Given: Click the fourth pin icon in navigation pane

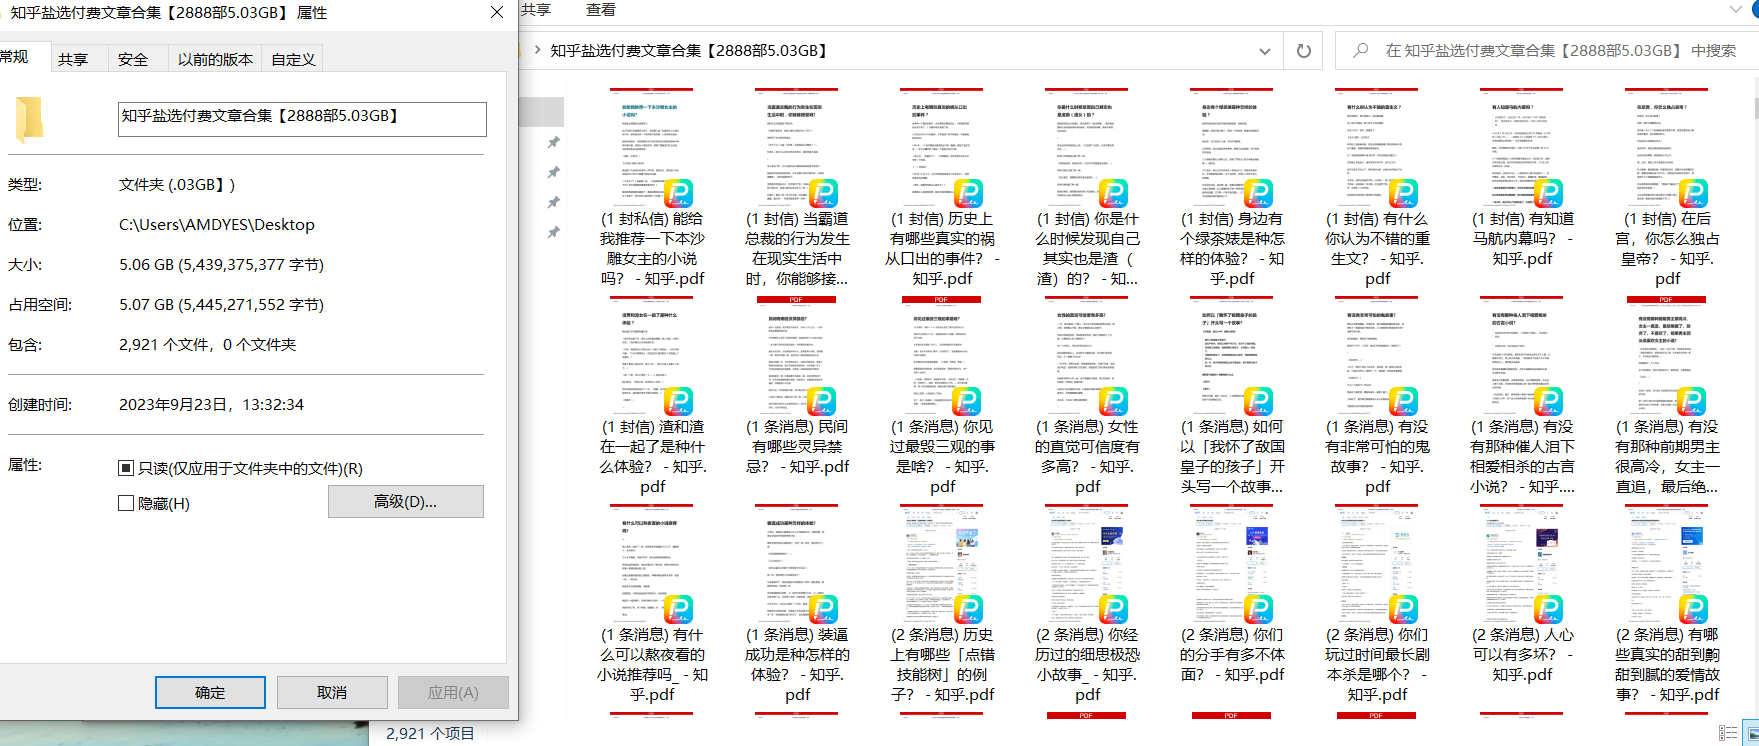Looking at the screenshot, I should [x=553, y=232].
